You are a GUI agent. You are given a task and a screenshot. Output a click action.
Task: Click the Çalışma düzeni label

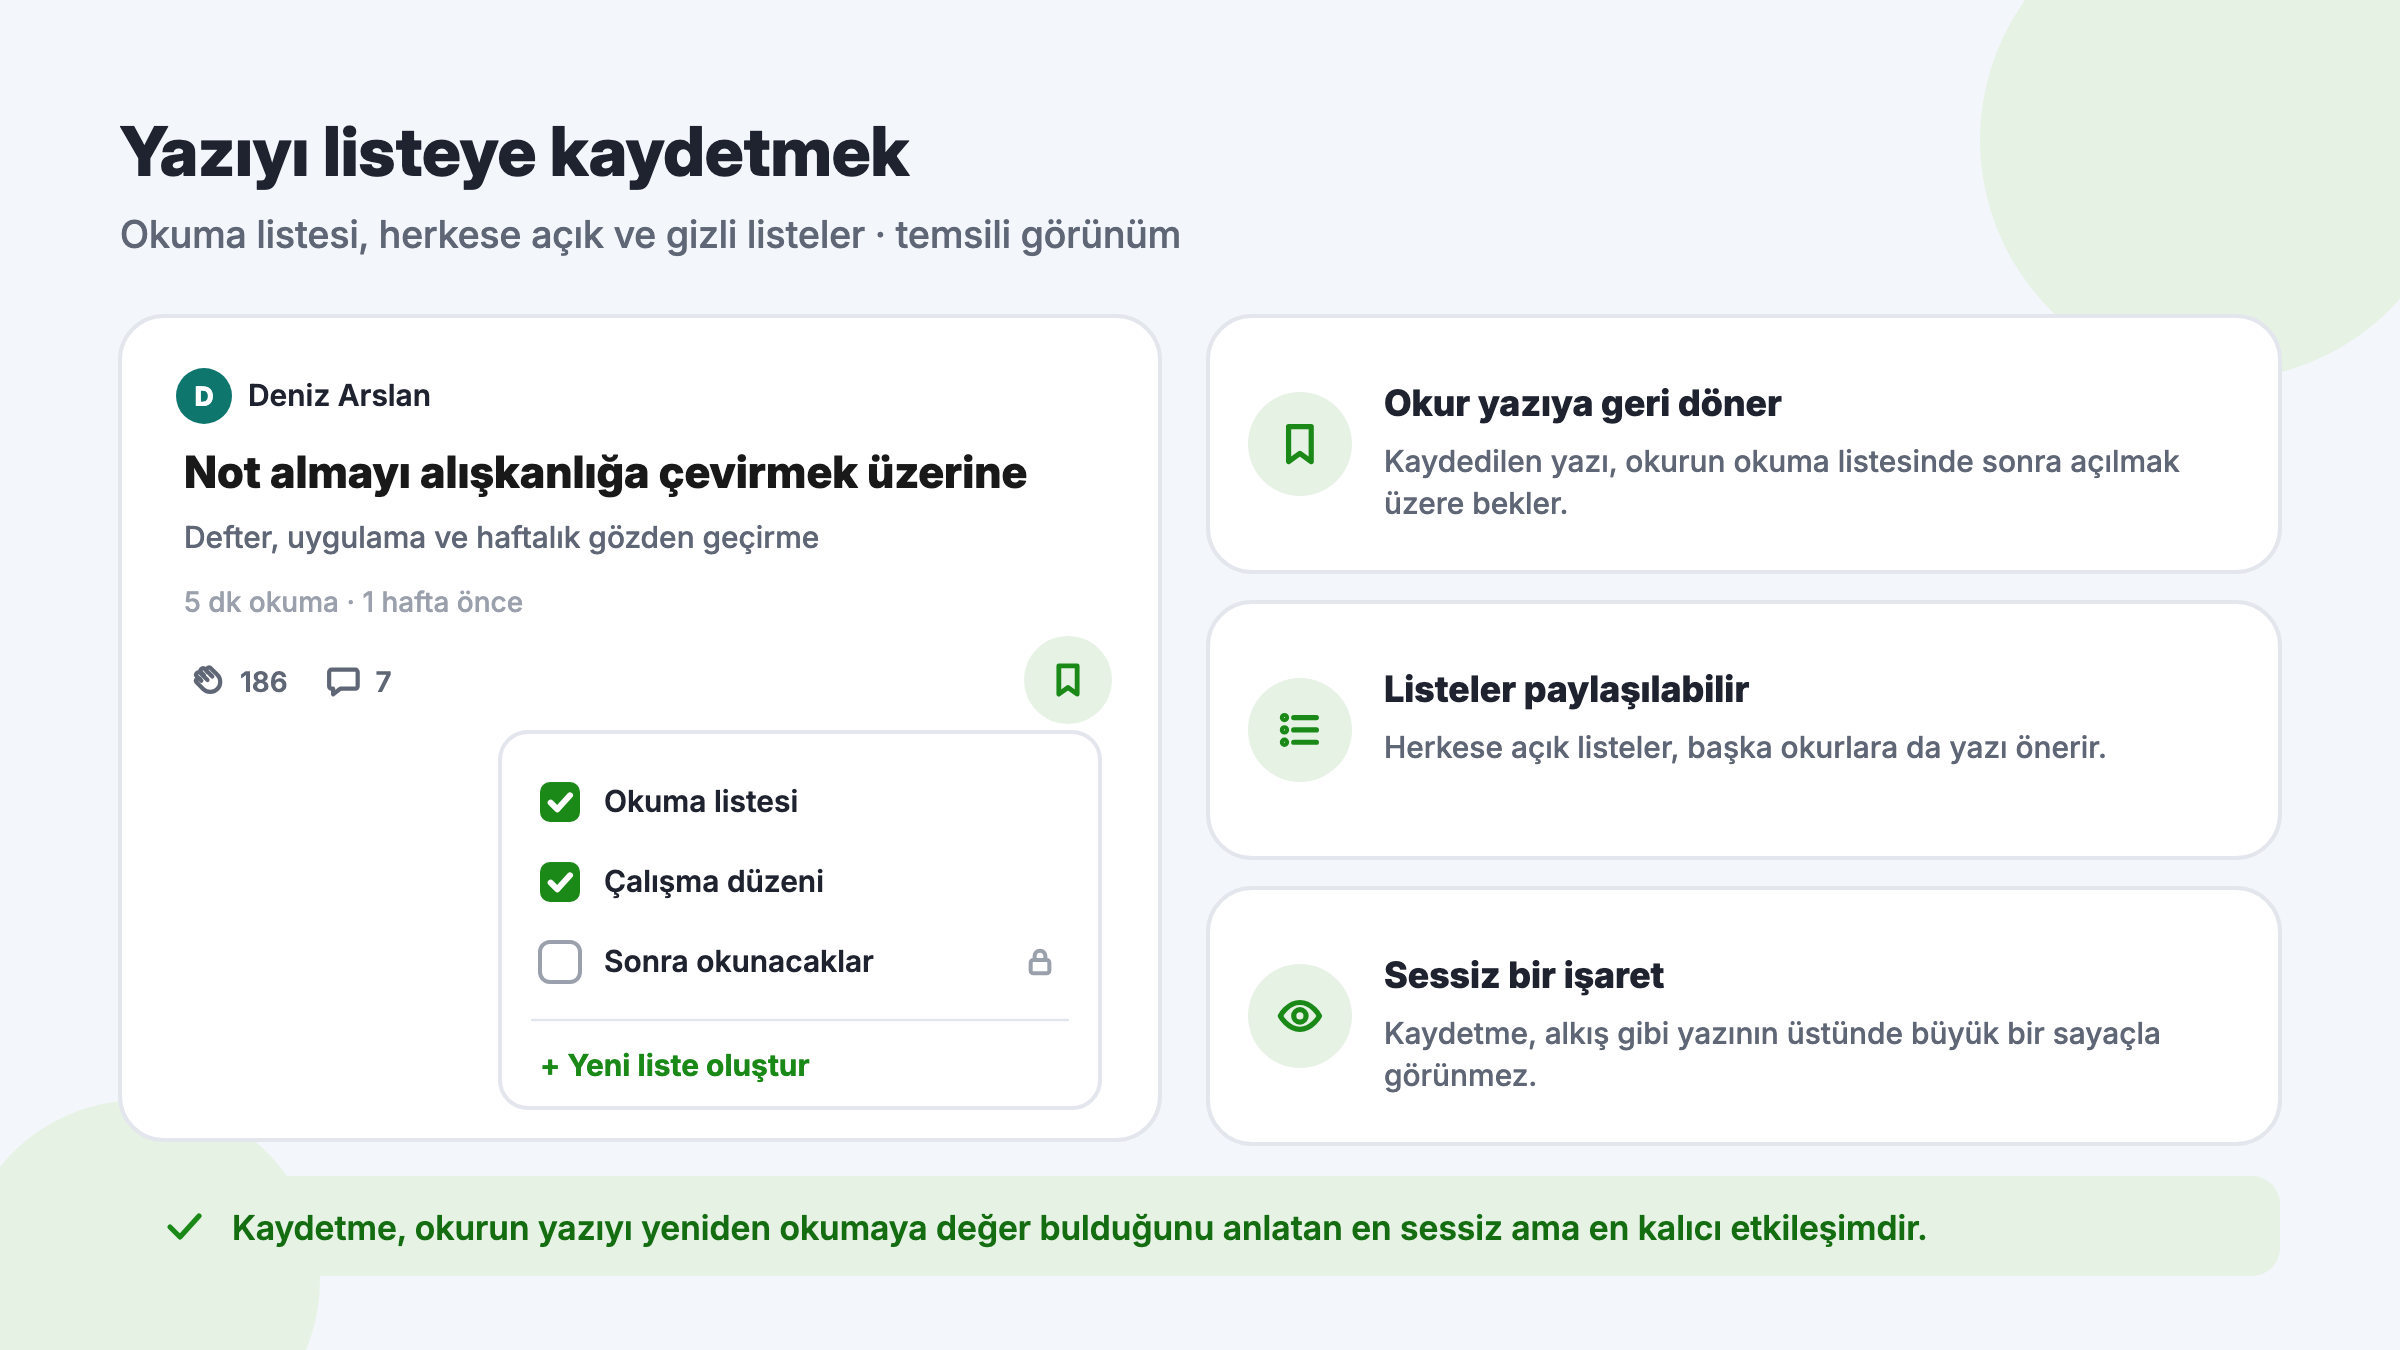pyautogui.click(x=714, y=882)
